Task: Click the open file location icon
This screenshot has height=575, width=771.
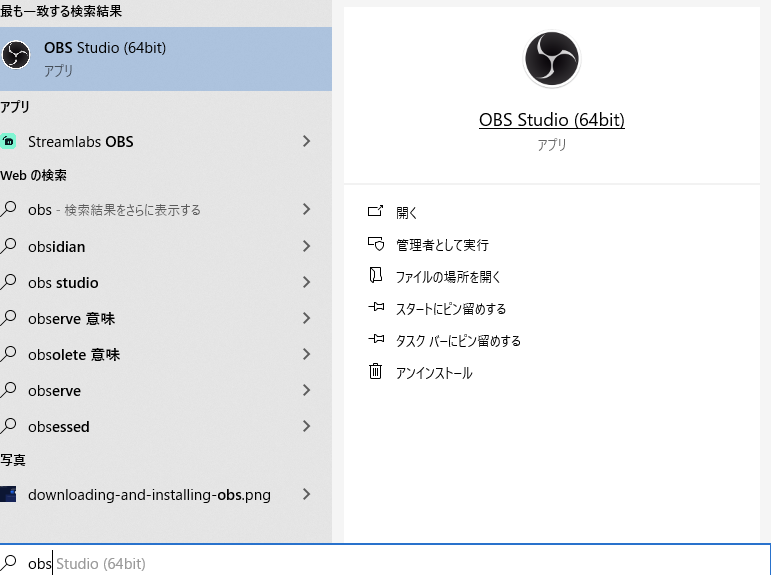Action: 376,276
